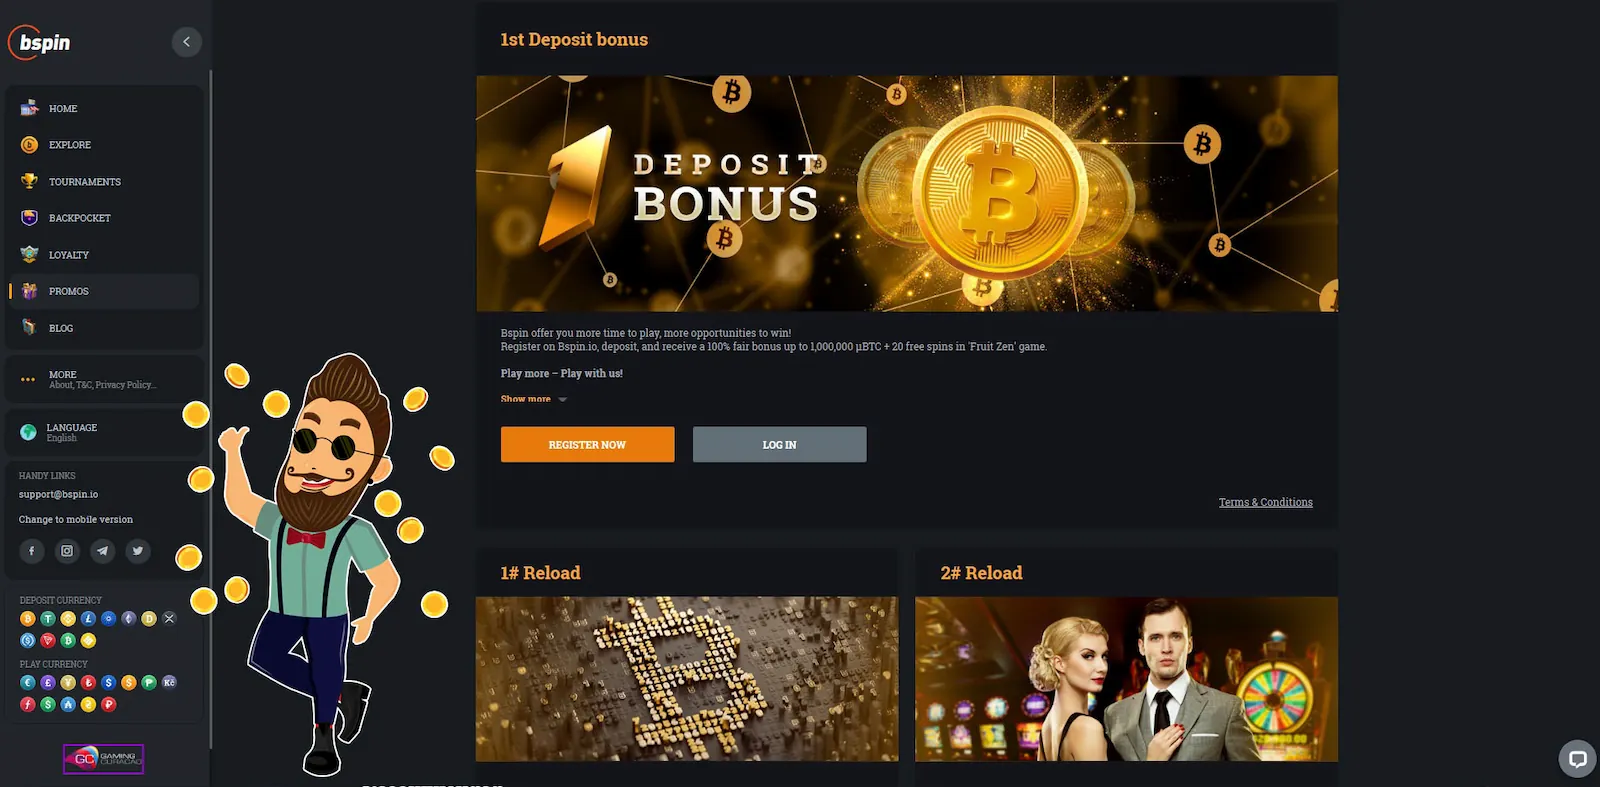Click the Gaming Curacao license badge
Viewport: 1600px width, 787px height.
pyautogui.click(x=104, y=759)
